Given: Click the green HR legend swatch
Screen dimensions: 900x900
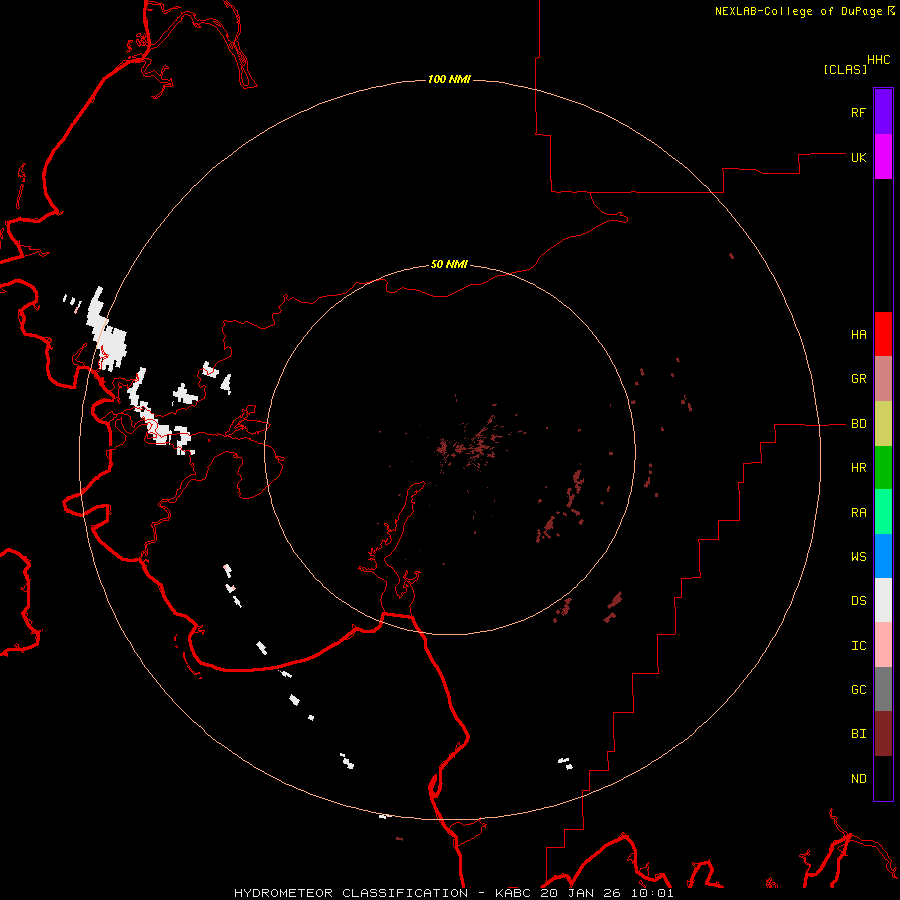Looking at the screenshot, I should 883,467.
